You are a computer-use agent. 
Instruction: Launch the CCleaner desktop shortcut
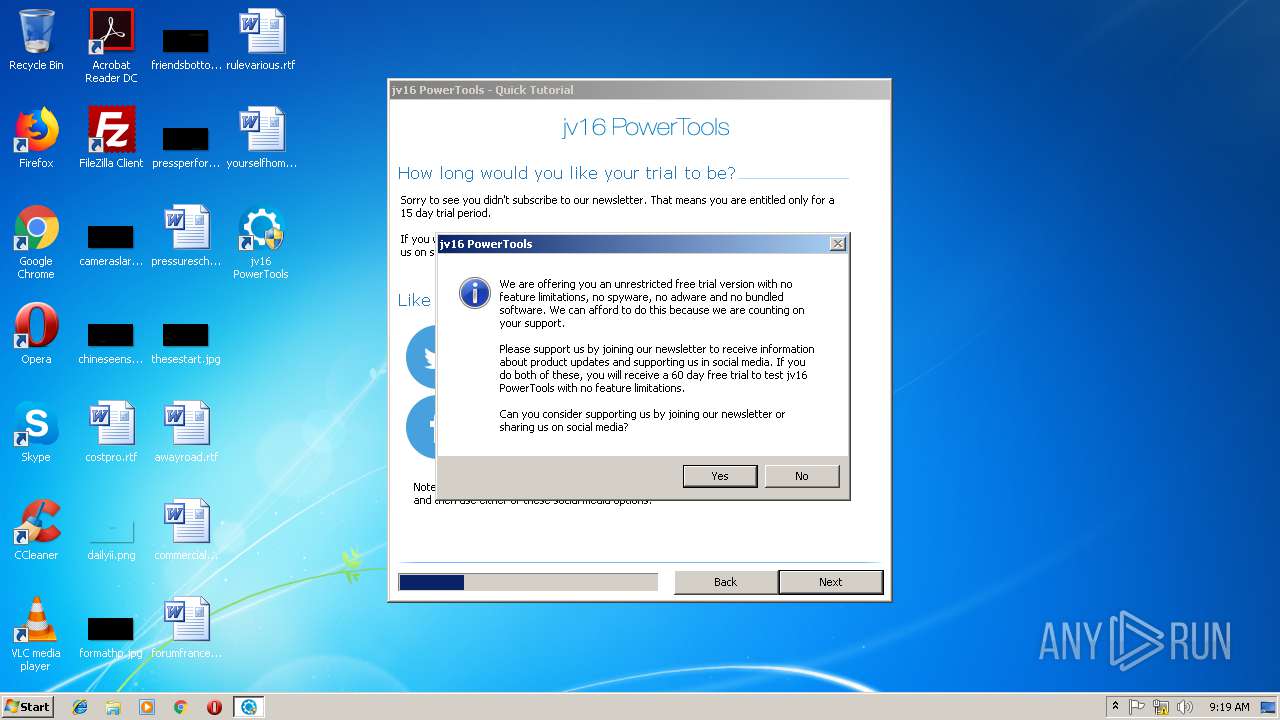[36, 530]
